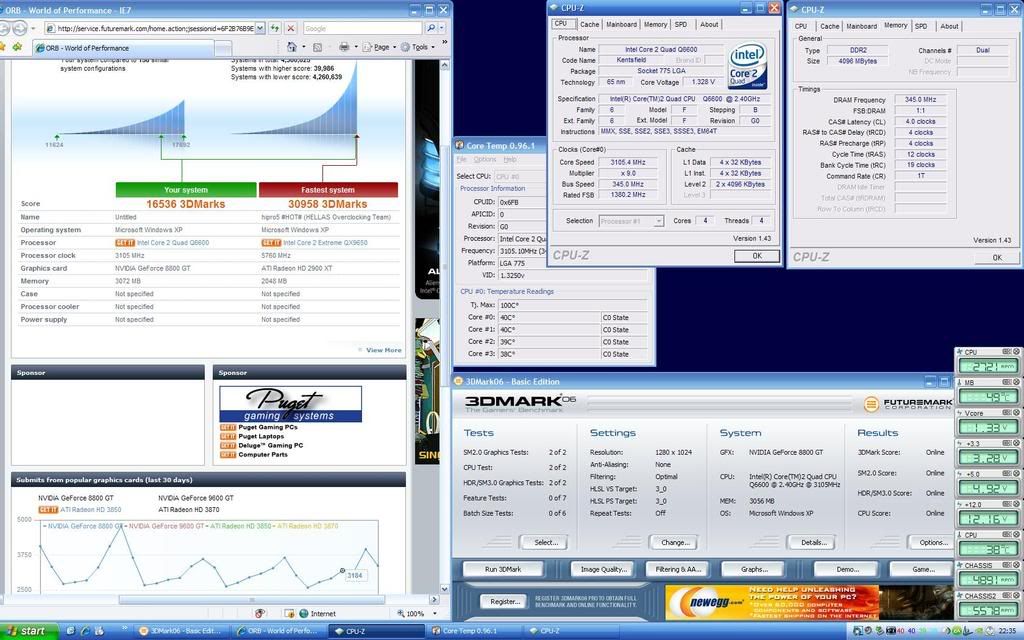Click the Select button under Tests
The height and width of the screenshot is (640, 1024).
[x=545, y=542]
